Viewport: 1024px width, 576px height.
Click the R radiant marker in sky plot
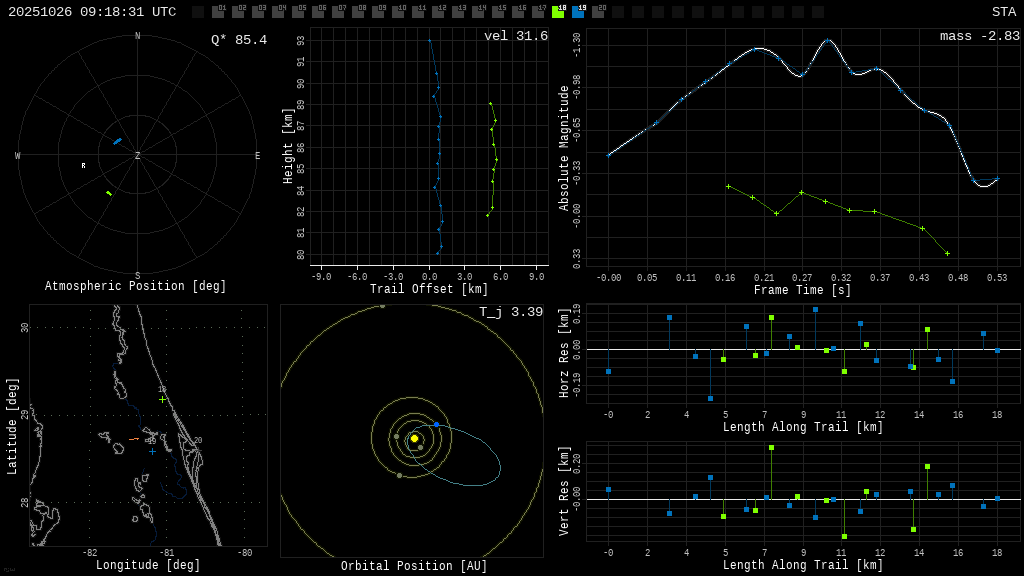click(x=83, y=166)
